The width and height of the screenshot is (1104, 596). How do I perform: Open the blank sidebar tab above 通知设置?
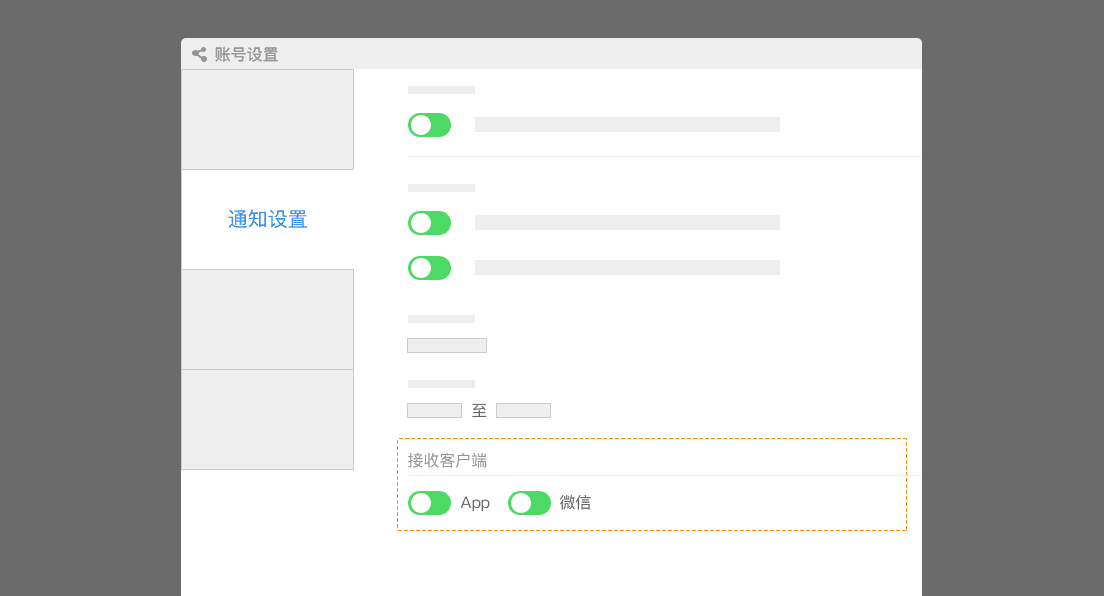tap(268, 119)
